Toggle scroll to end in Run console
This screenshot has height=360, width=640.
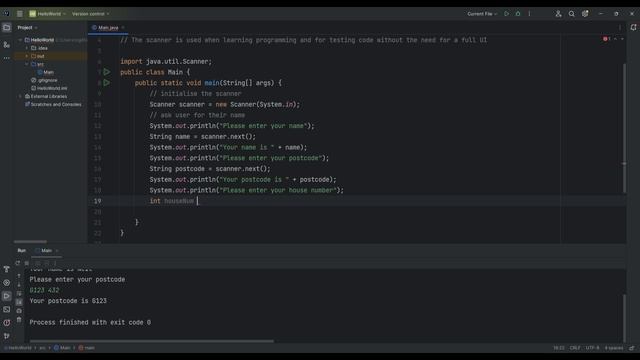(19, 302)
